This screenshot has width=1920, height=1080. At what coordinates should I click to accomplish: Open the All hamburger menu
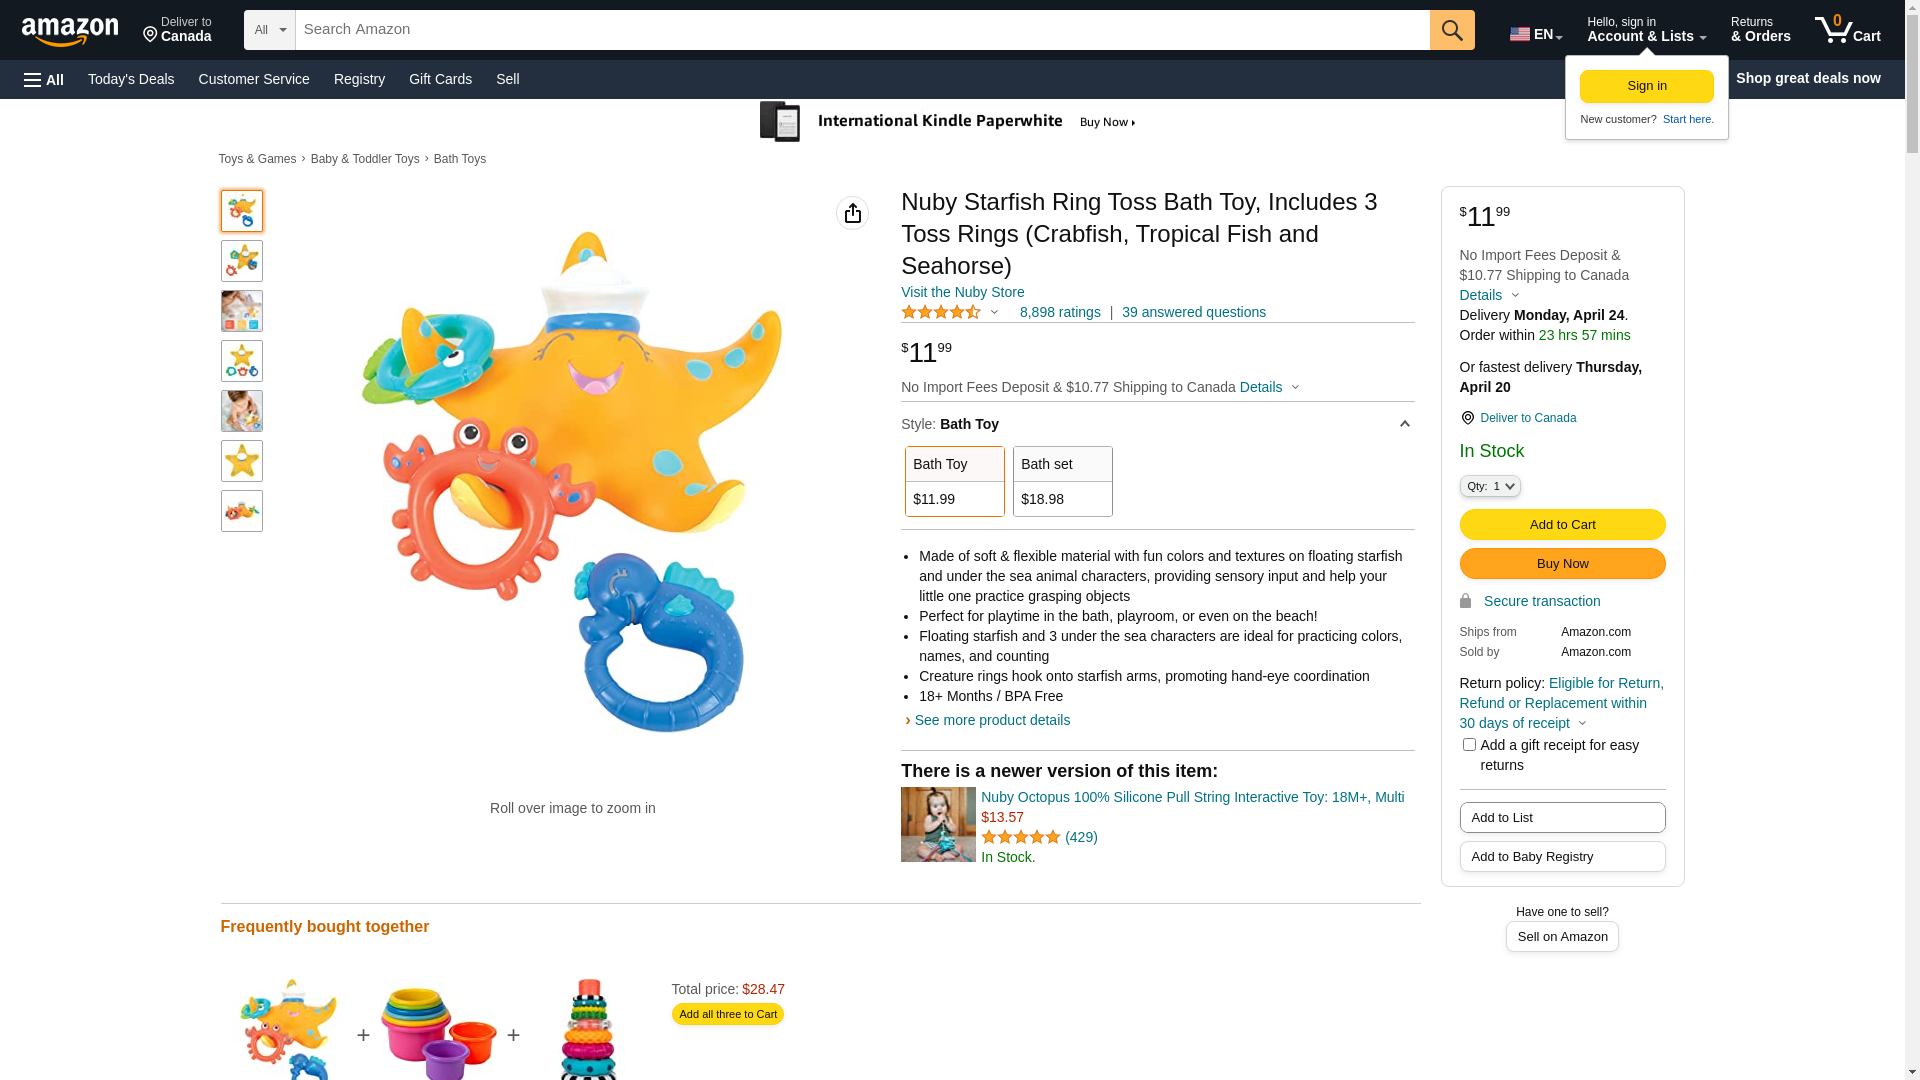point(44,79)
